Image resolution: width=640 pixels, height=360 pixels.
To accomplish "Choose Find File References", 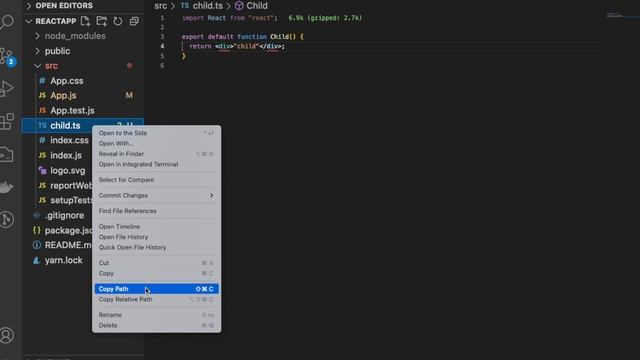I will pos(156,211).
